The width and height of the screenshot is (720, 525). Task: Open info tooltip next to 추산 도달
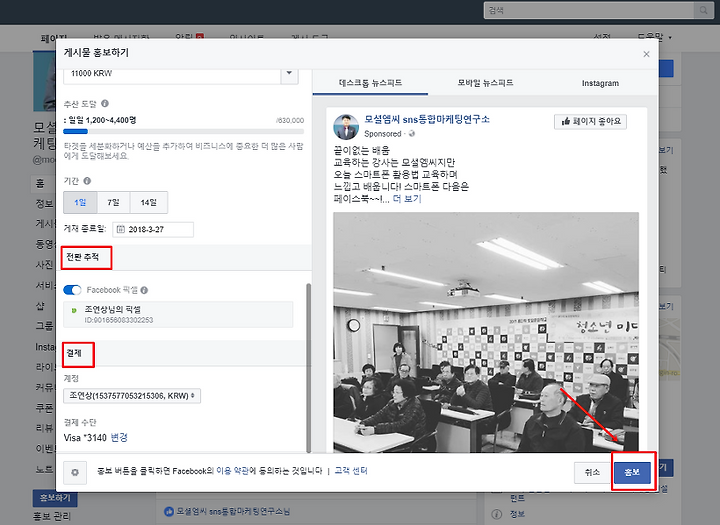105,104
